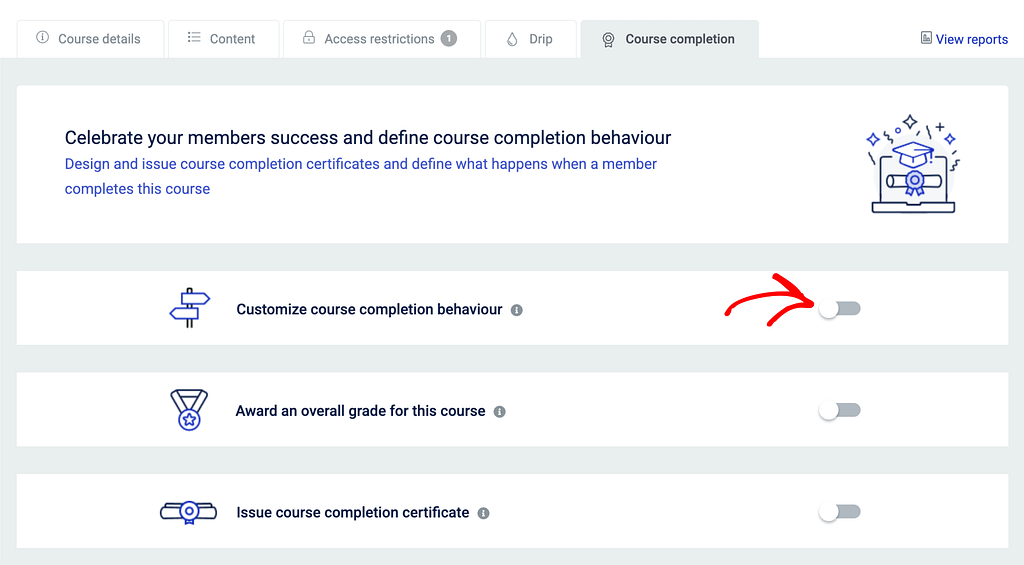Open the Course details tab
This screenshot has width=1024, height=565.
(88, 39)
